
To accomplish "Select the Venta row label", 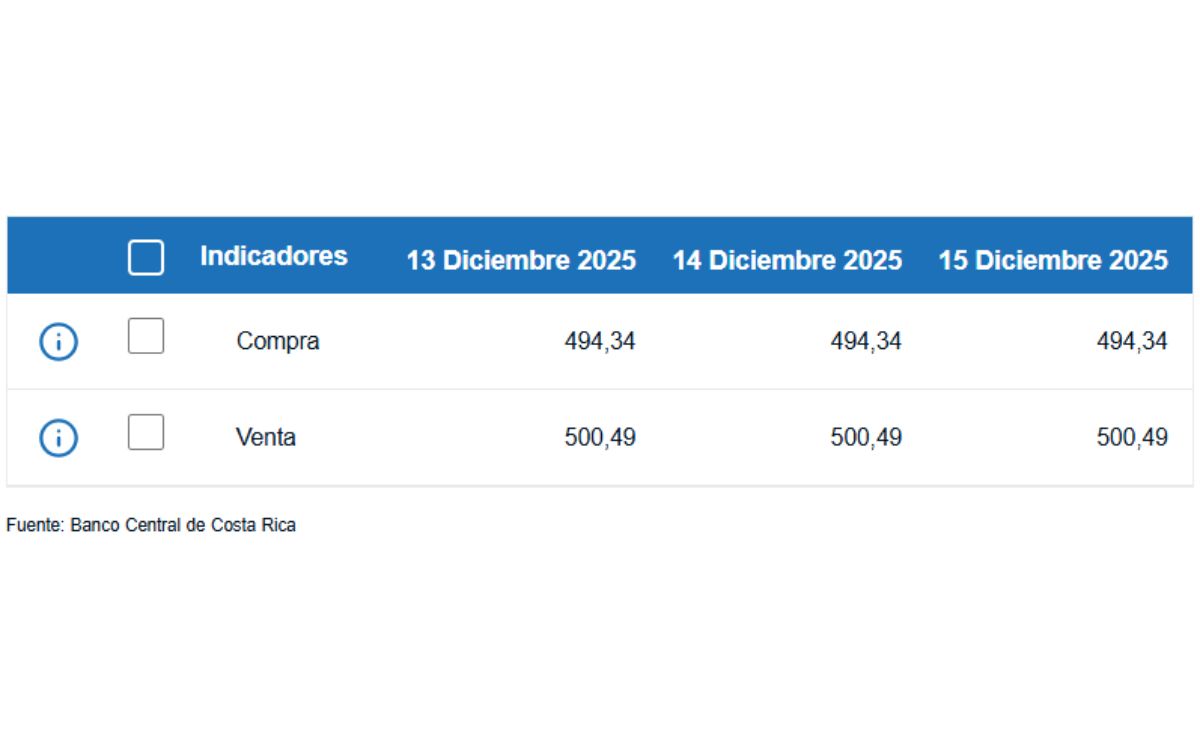I will click(265, 437).
